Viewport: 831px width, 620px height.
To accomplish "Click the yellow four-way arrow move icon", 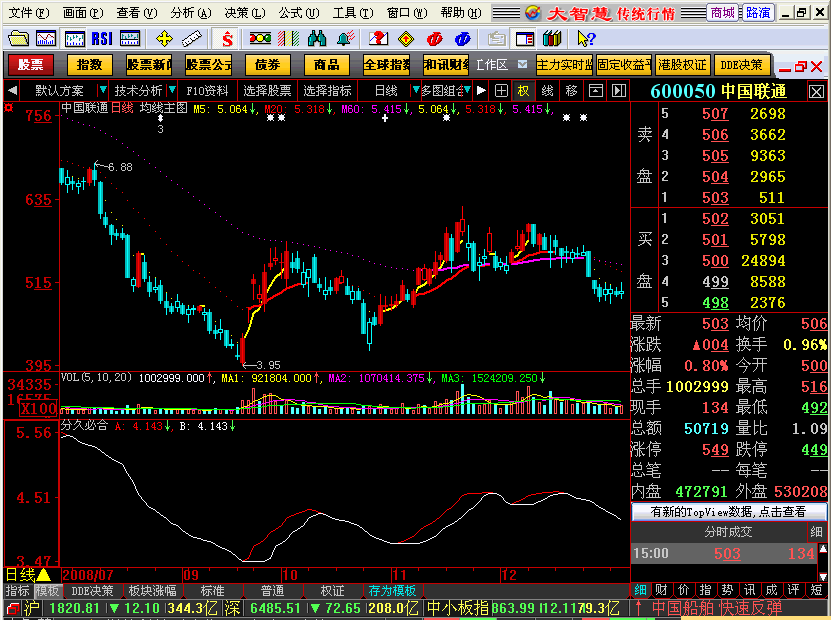I will point(164,39).
